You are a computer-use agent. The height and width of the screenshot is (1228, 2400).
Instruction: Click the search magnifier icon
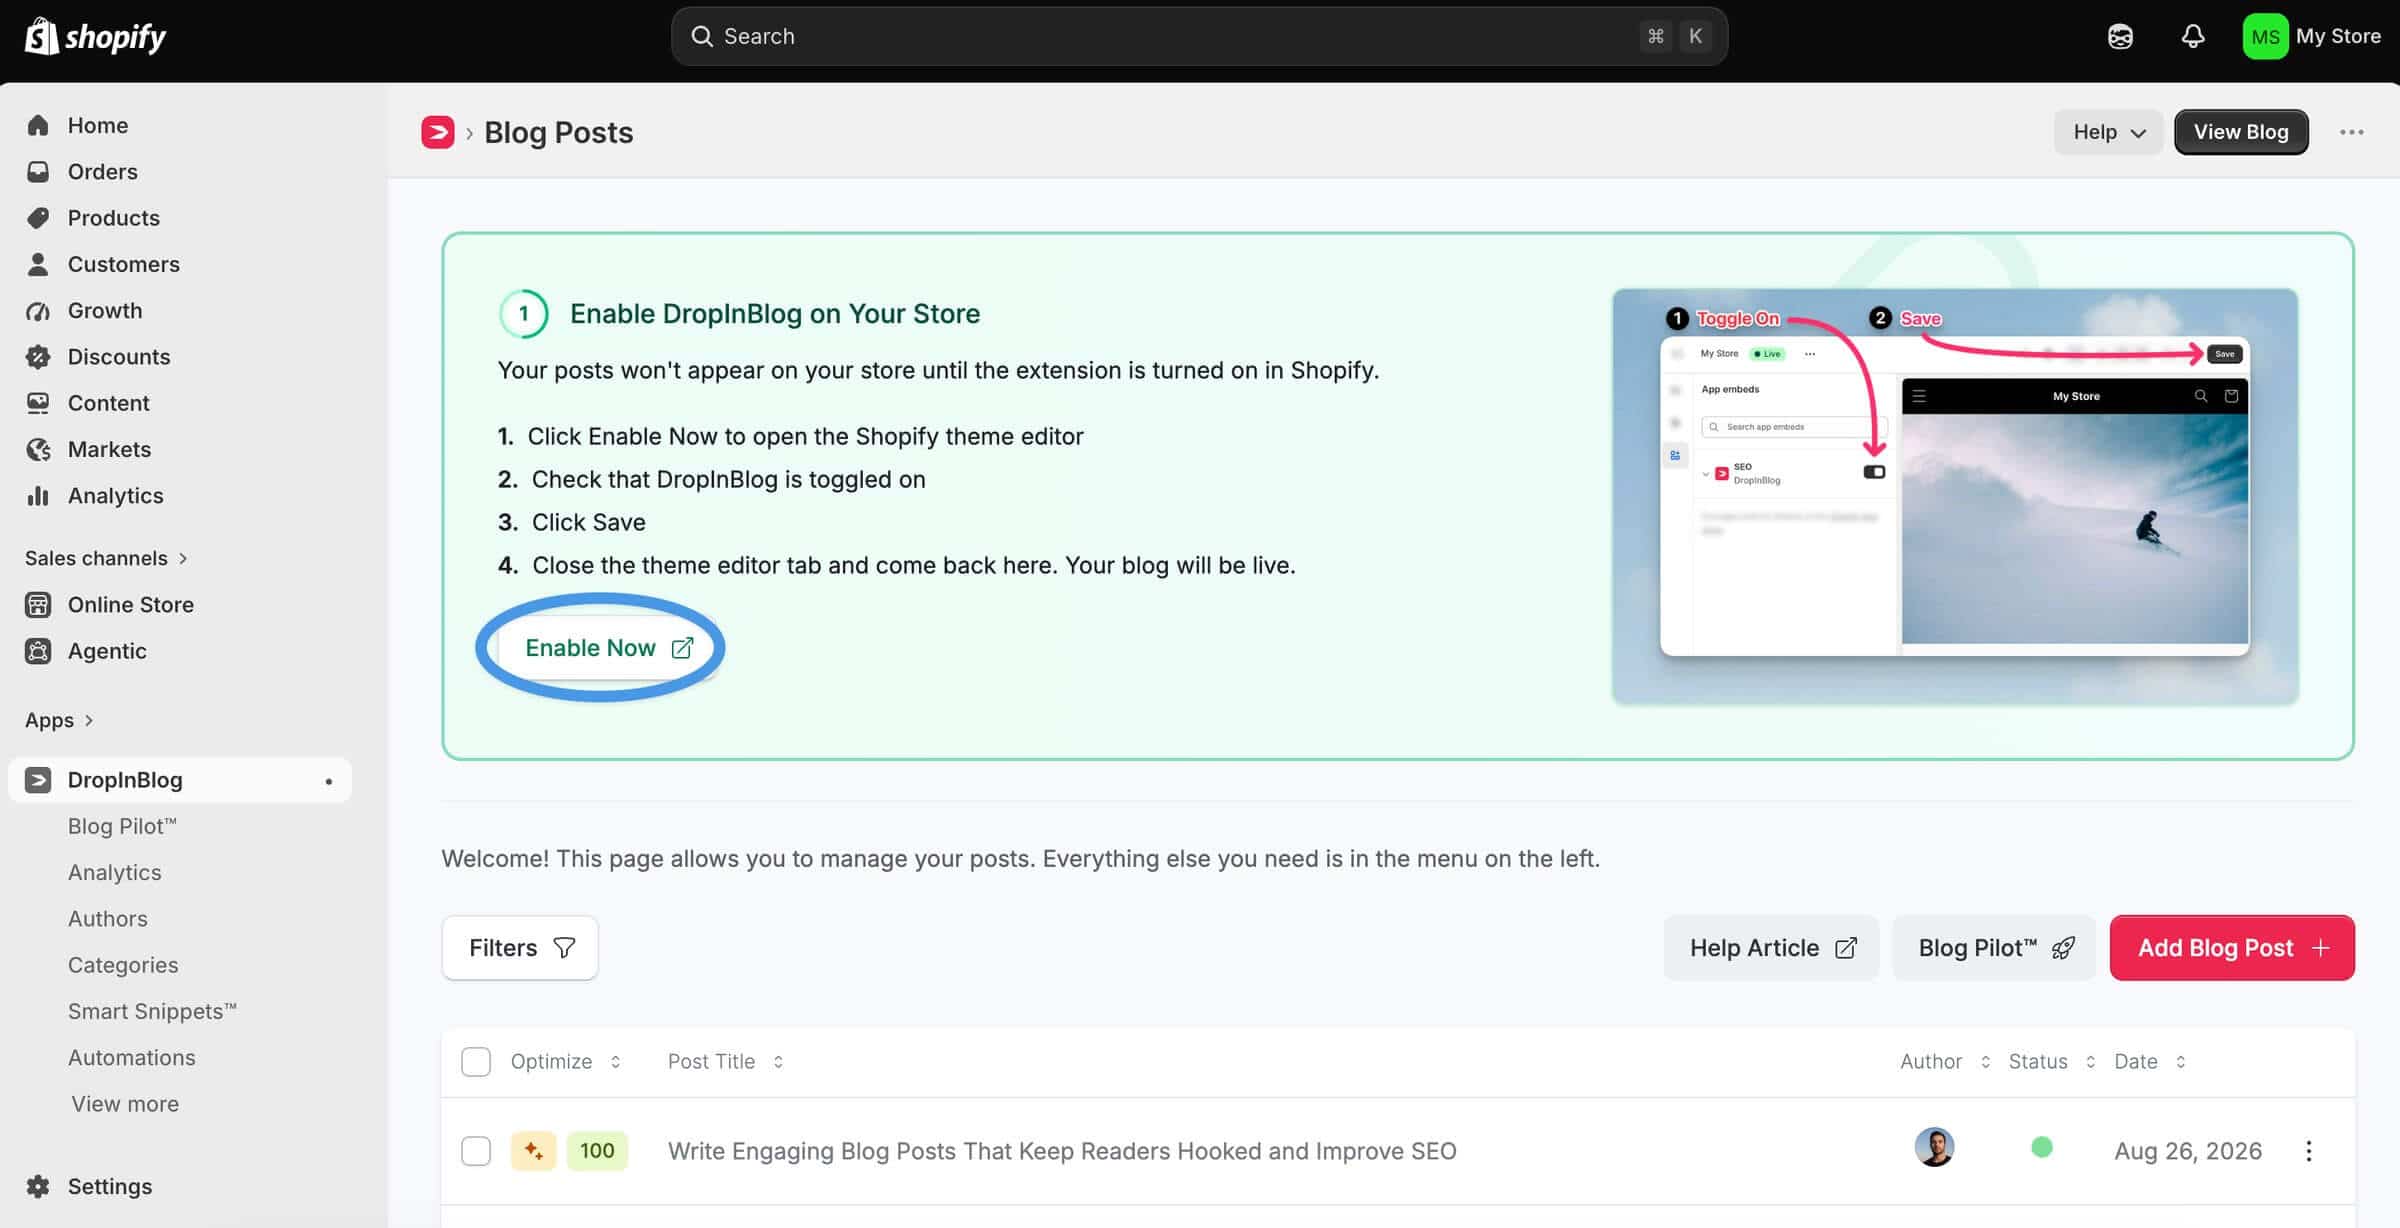tap(702, 37)
